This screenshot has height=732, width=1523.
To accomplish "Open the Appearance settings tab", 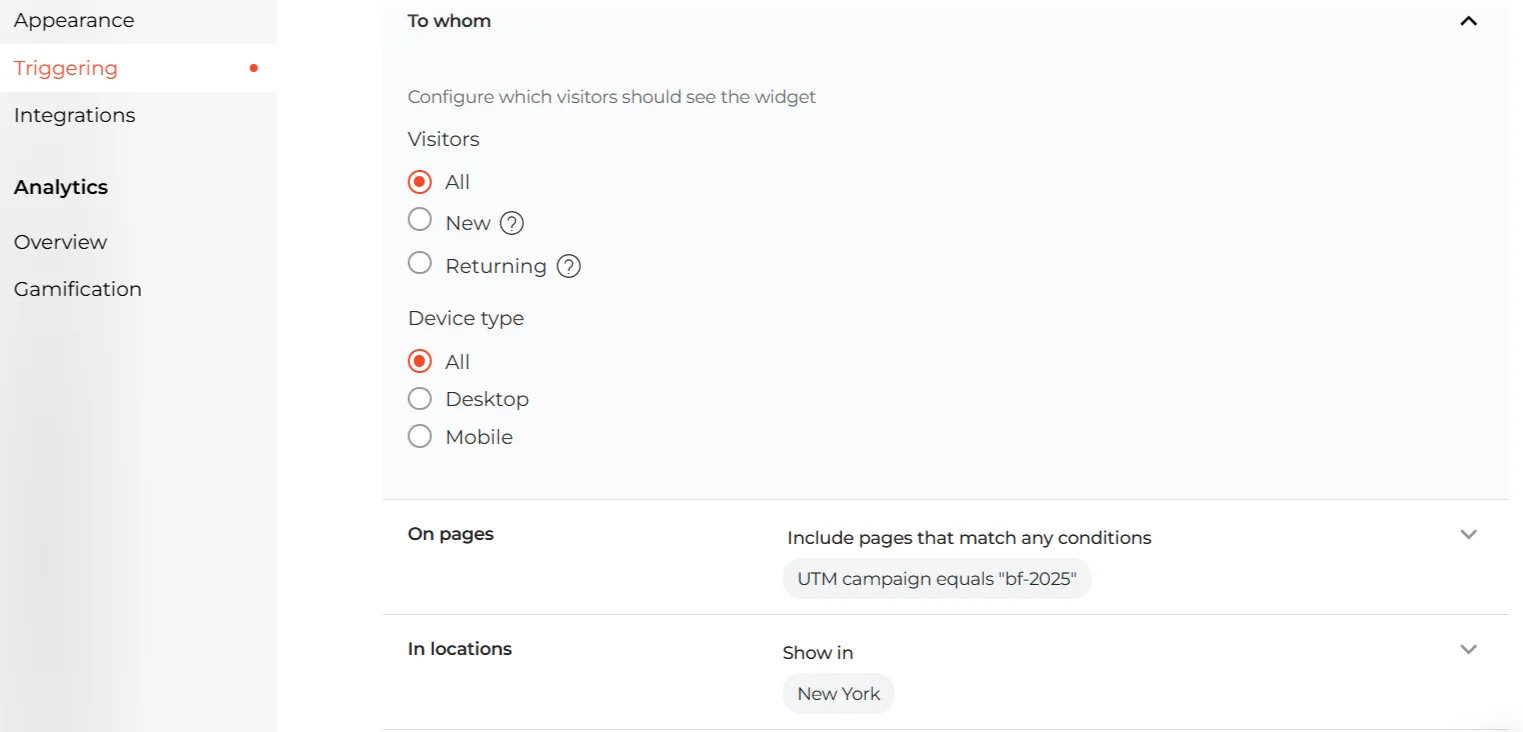I will tap(74, 20).
